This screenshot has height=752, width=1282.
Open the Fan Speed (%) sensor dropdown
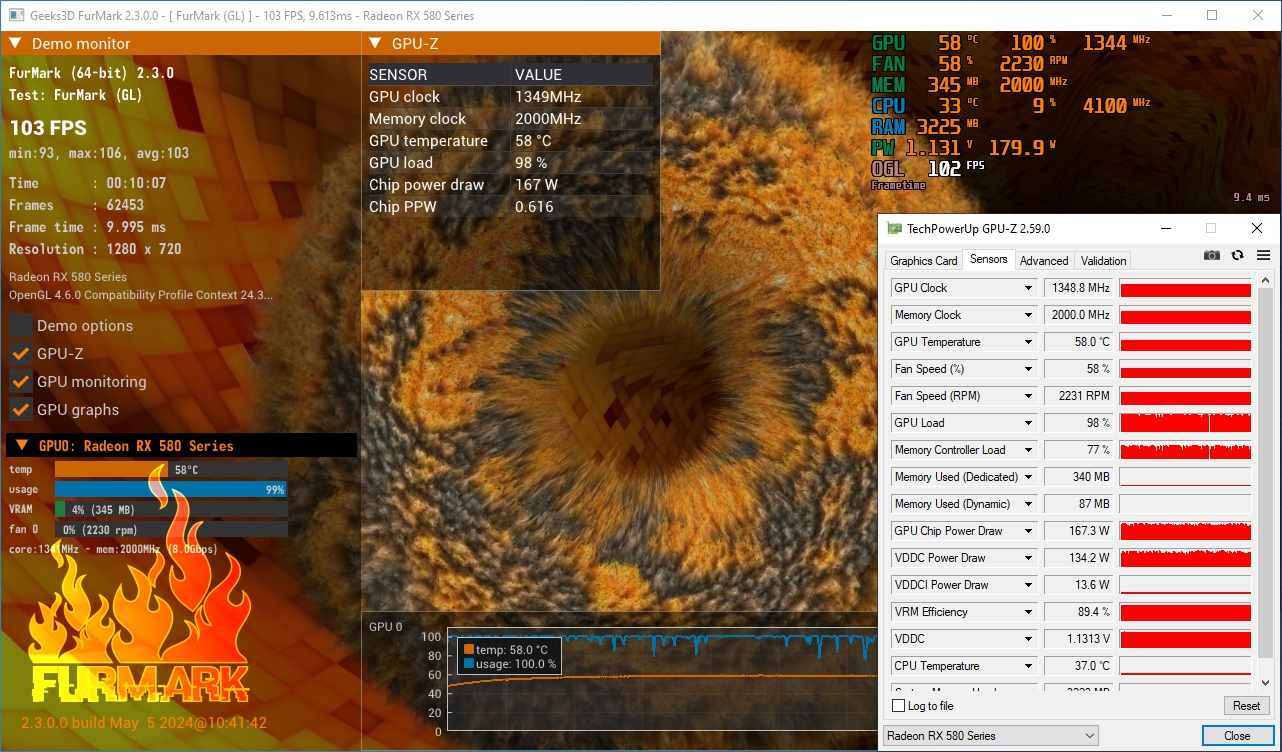pyautogui.click(x=1028, y=369)
